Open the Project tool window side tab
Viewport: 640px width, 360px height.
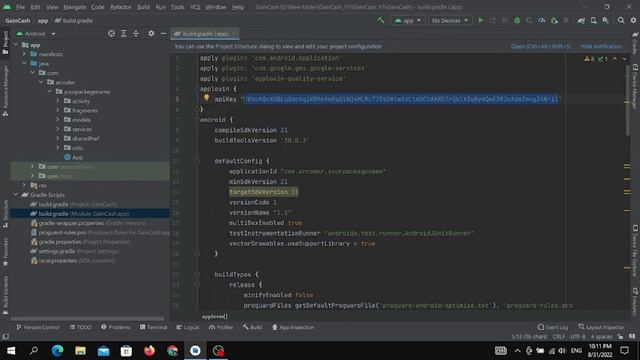pyautogui.click(x=5, y=42)
